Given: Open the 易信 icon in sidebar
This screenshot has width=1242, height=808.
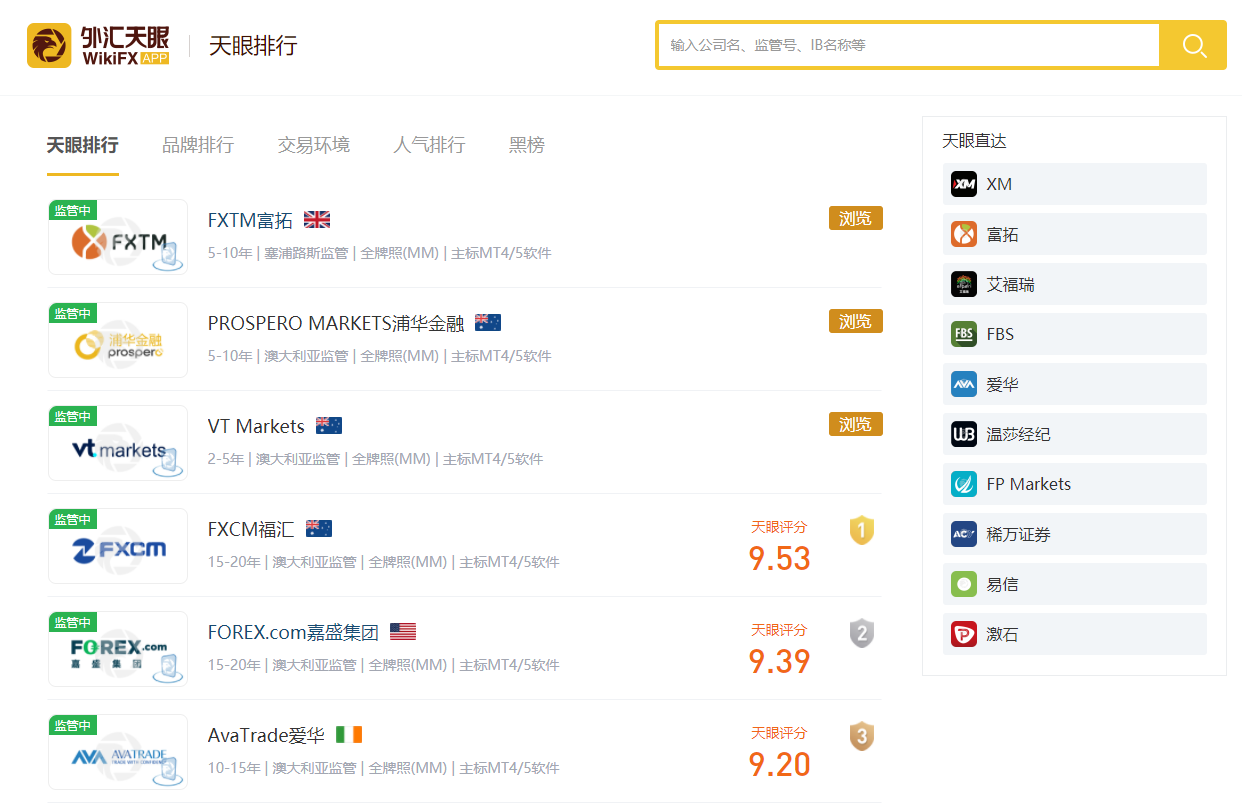Looking at the screenshot, I should 964,584.
